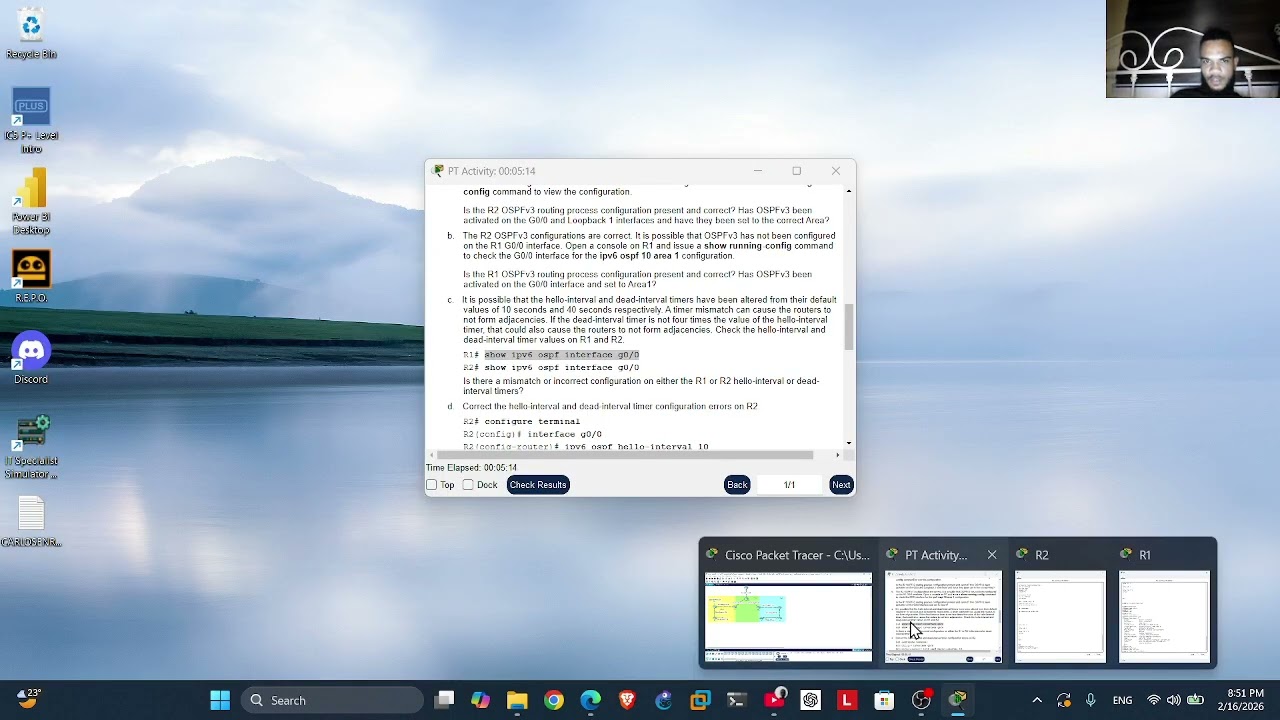Click the Next button in PT Activity

coord(841,485)
